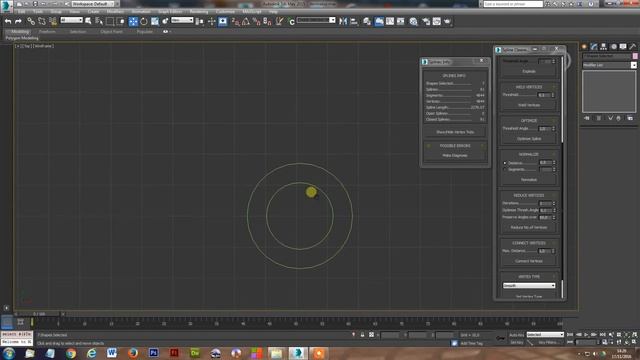Click the Explode button

[529, 71]
